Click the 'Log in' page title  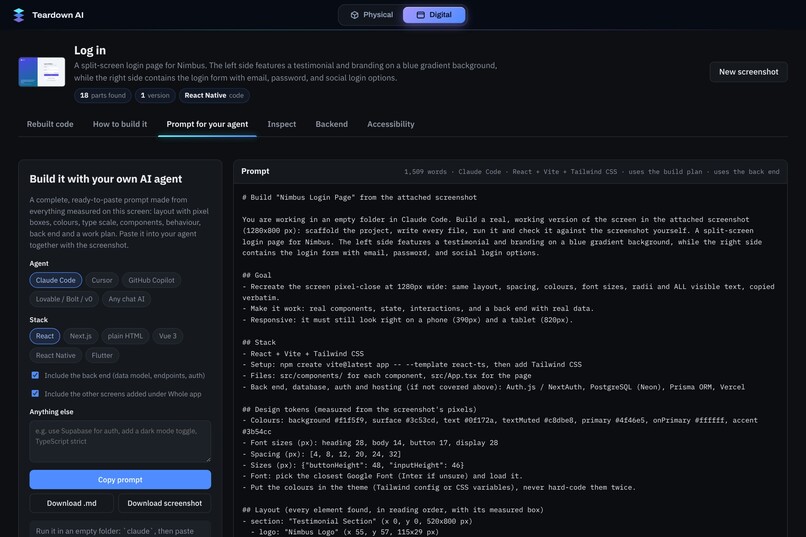pyautogui.click(x=90, y=50)
